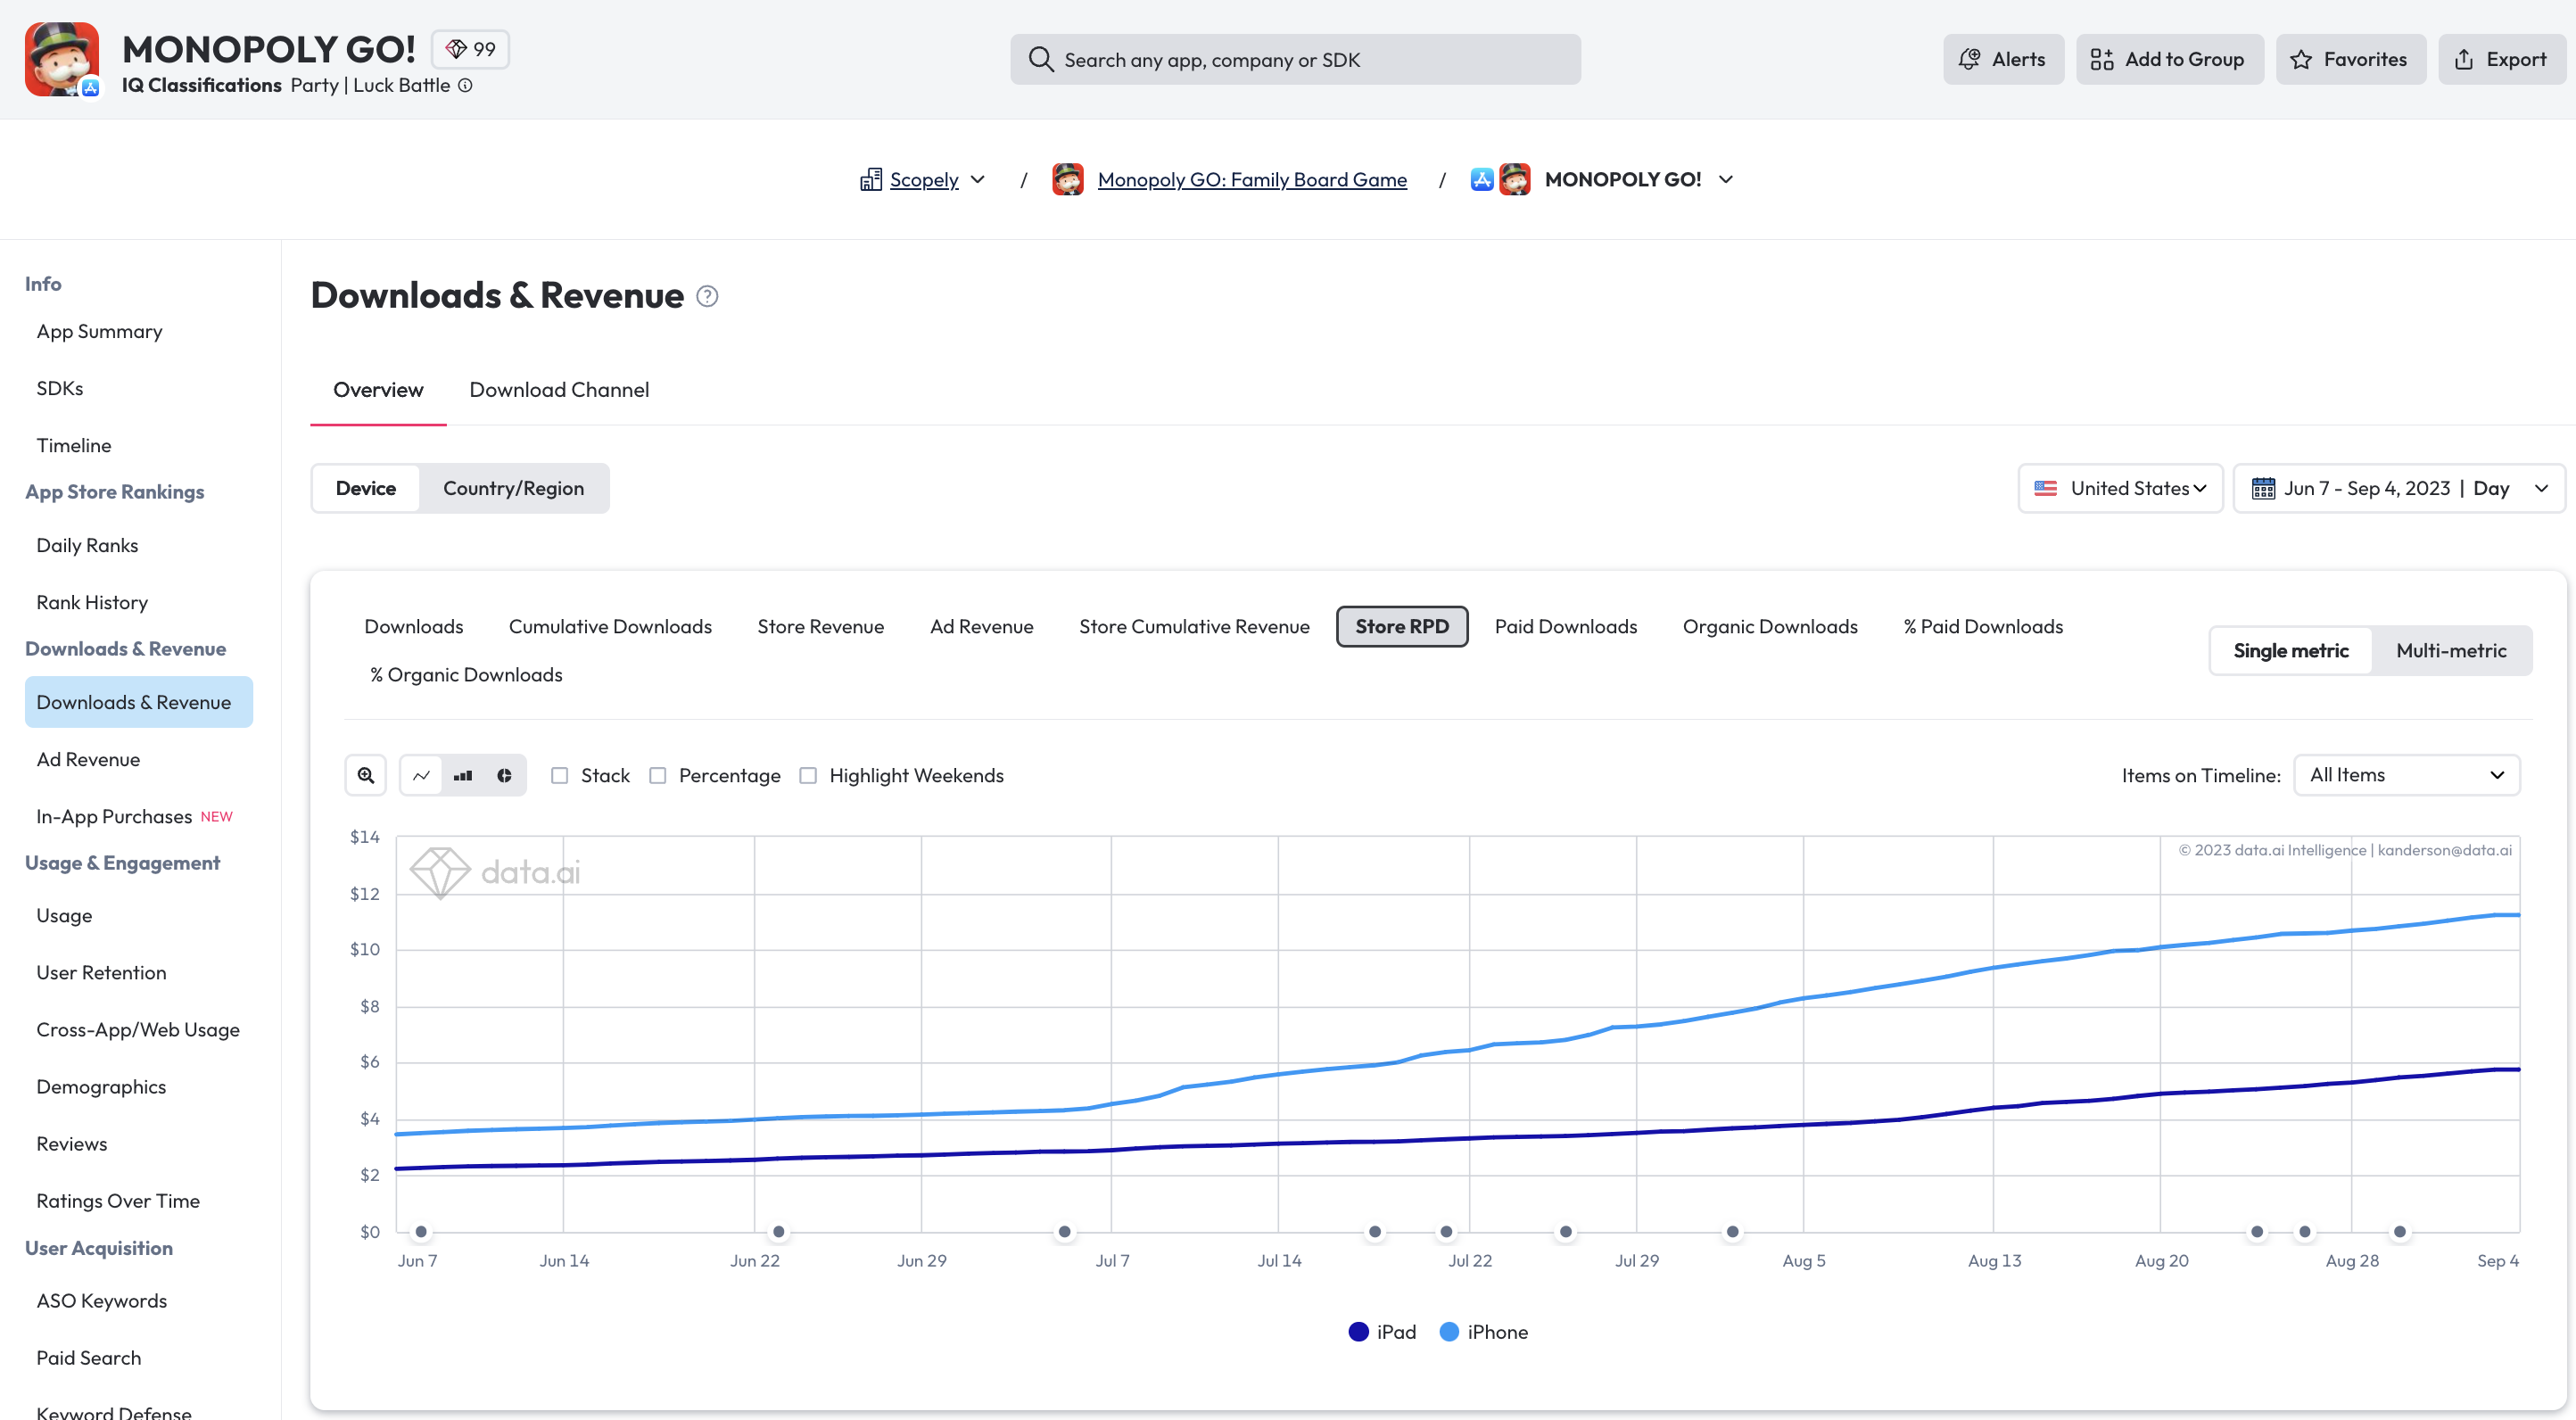Open Monopoly GO: Family Board Game link

pos(1252,179)
